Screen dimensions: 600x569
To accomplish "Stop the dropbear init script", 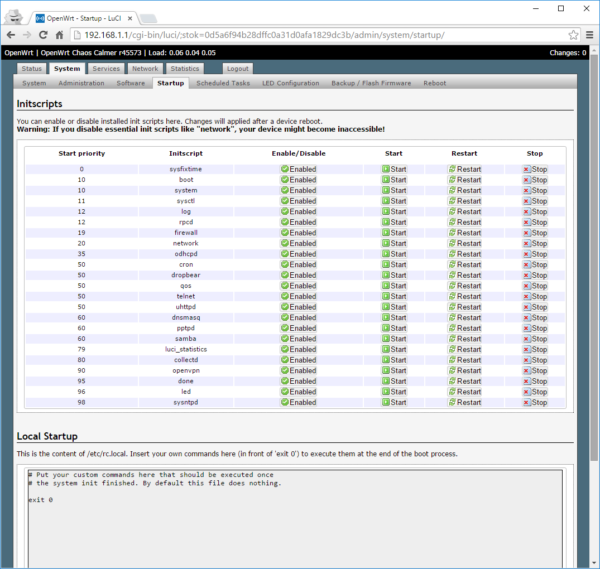I will click(x=534, y=274).
